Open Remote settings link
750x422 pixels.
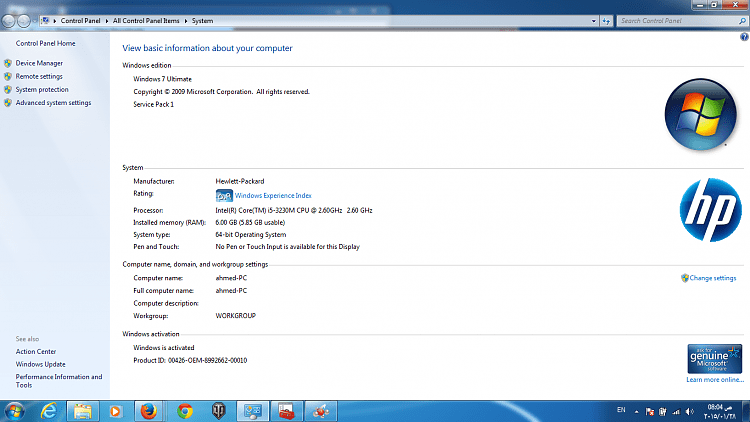[39, 77]
